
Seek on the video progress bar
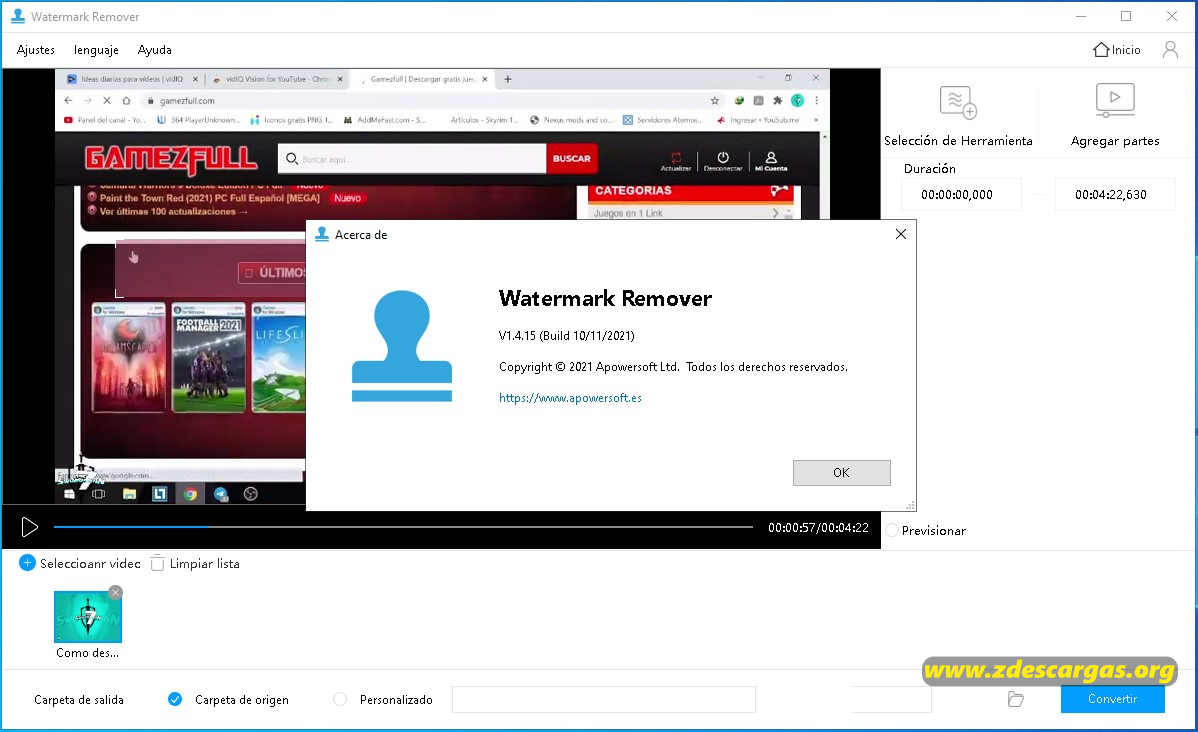pos(403,527)
